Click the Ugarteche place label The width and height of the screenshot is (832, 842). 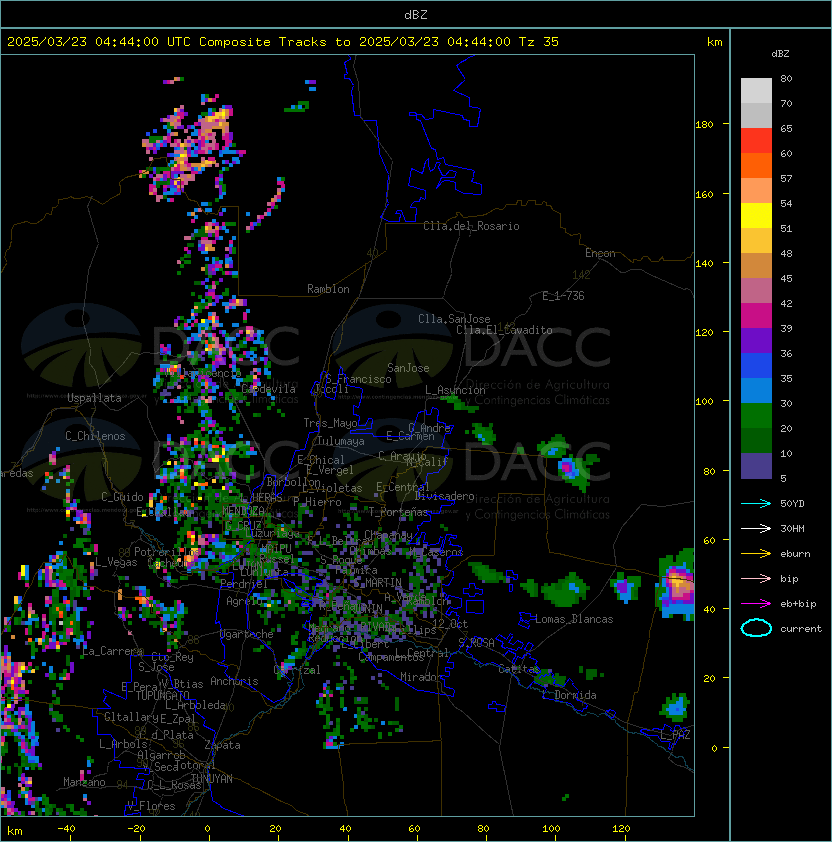247,634
